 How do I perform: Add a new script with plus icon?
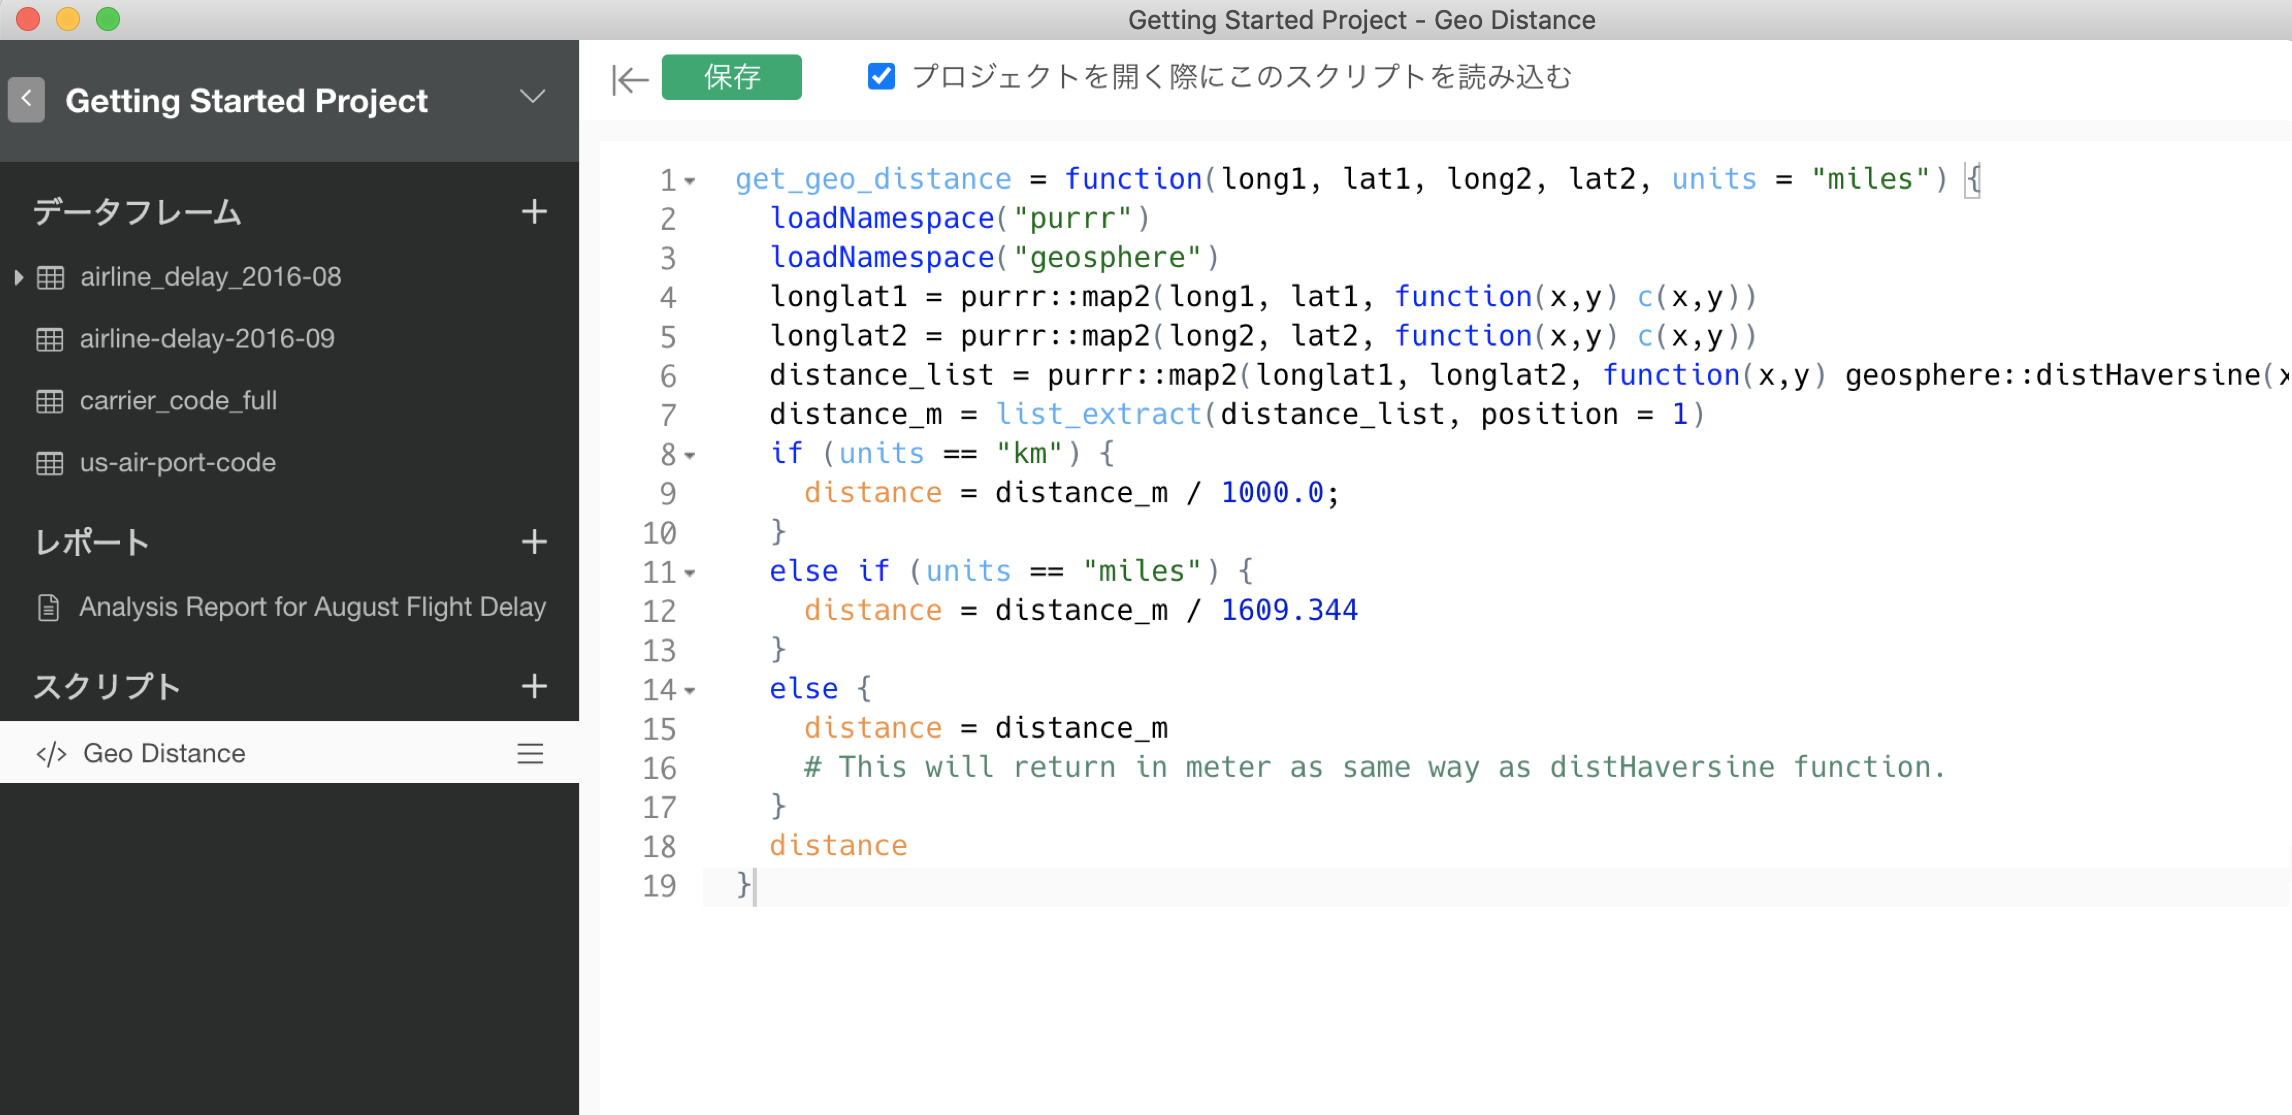(x=534, y=686)
